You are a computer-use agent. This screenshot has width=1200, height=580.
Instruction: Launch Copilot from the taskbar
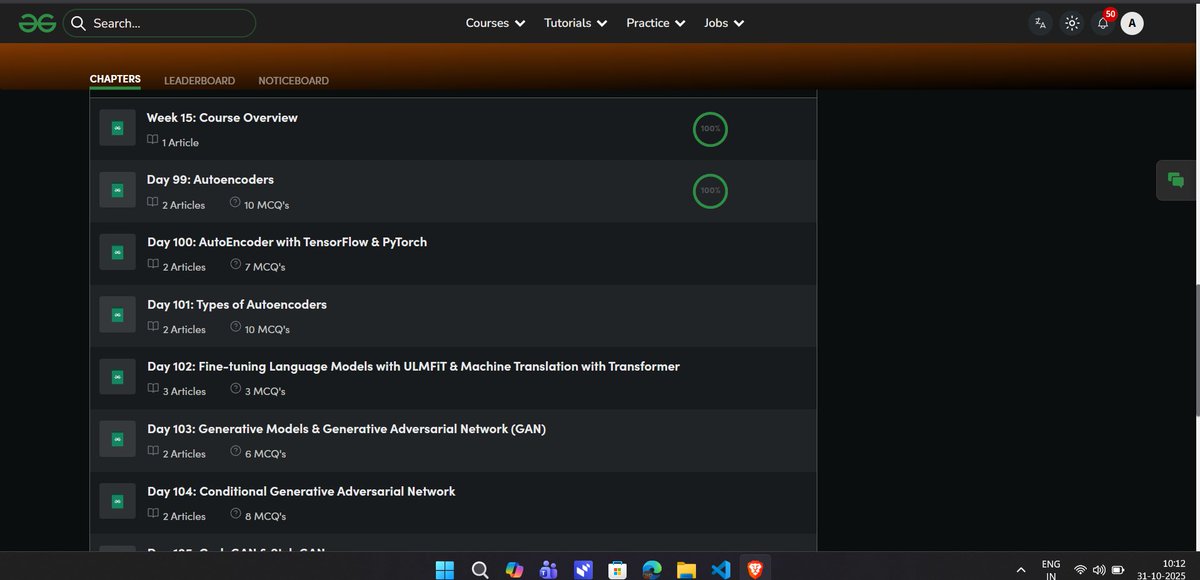coord(514,569)
